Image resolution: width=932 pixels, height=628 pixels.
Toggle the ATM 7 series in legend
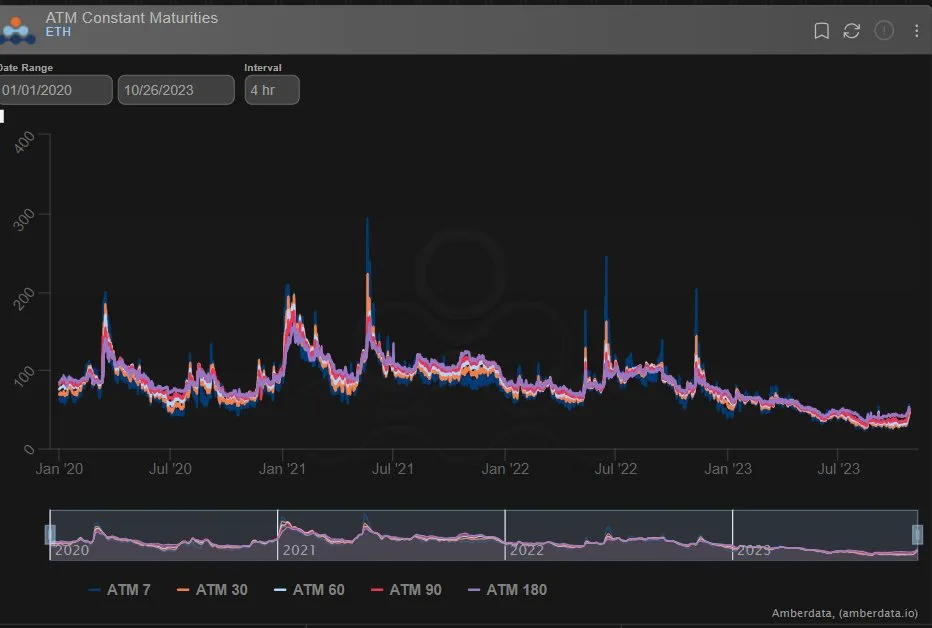click(119, 589)
